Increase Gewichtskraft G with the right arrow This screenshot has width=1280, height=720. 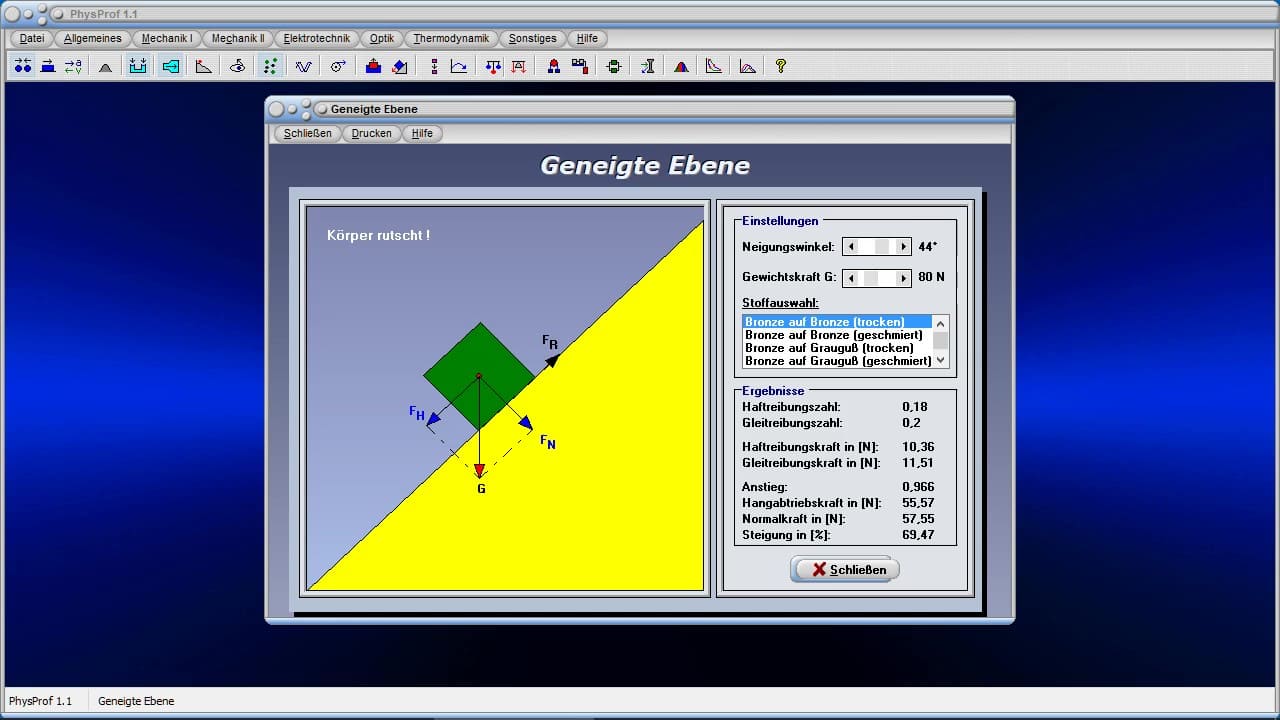(903, 278)
